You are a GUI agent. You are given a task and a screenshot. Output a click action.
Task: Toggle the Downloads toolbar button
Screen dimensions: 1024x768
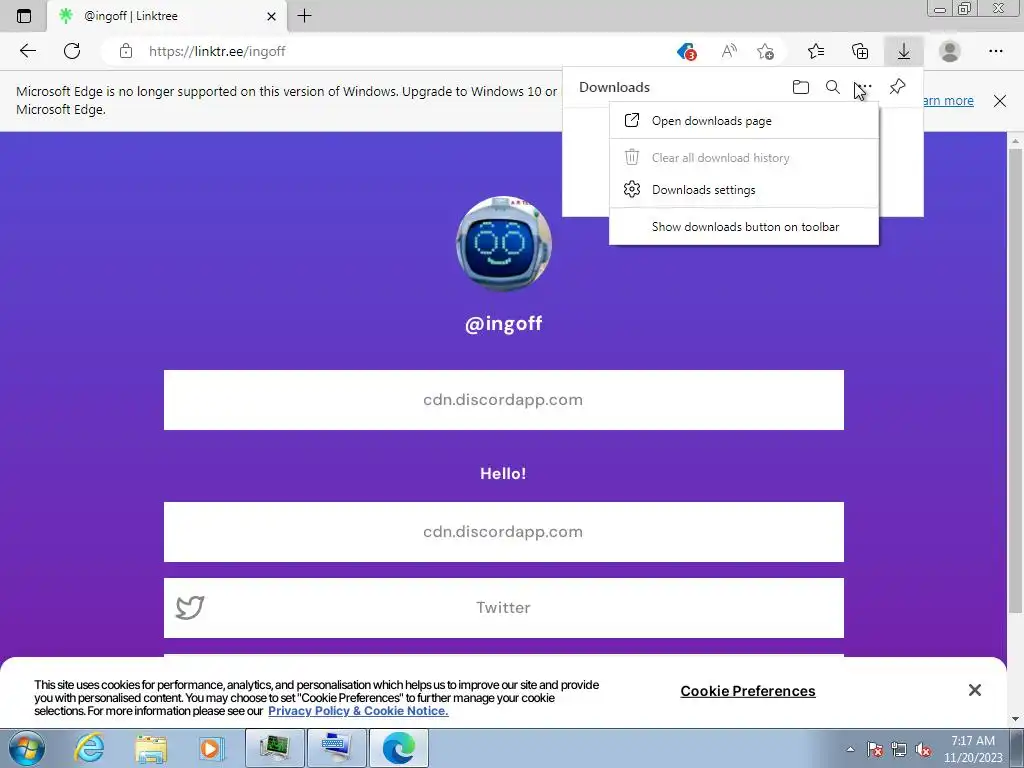tap(904, 51)
